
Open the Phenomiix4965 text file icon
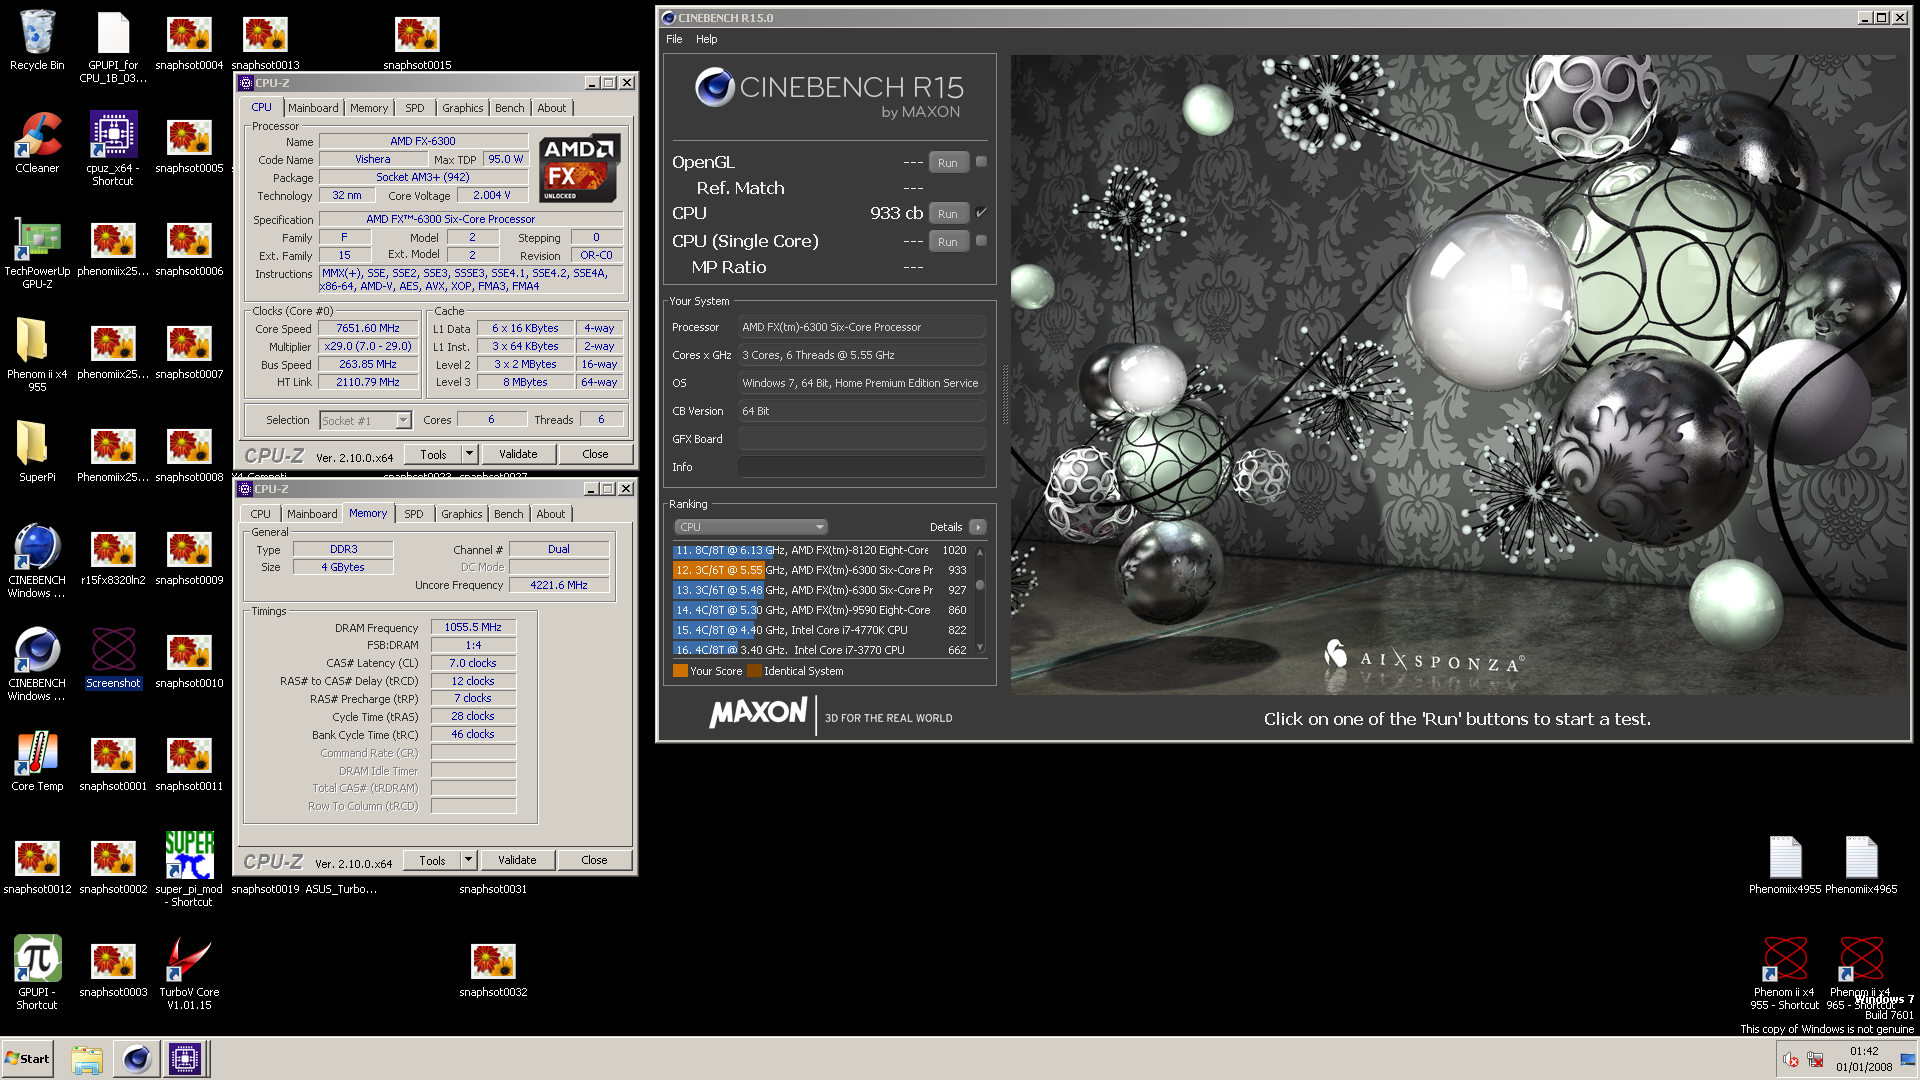pos(1861,865)
